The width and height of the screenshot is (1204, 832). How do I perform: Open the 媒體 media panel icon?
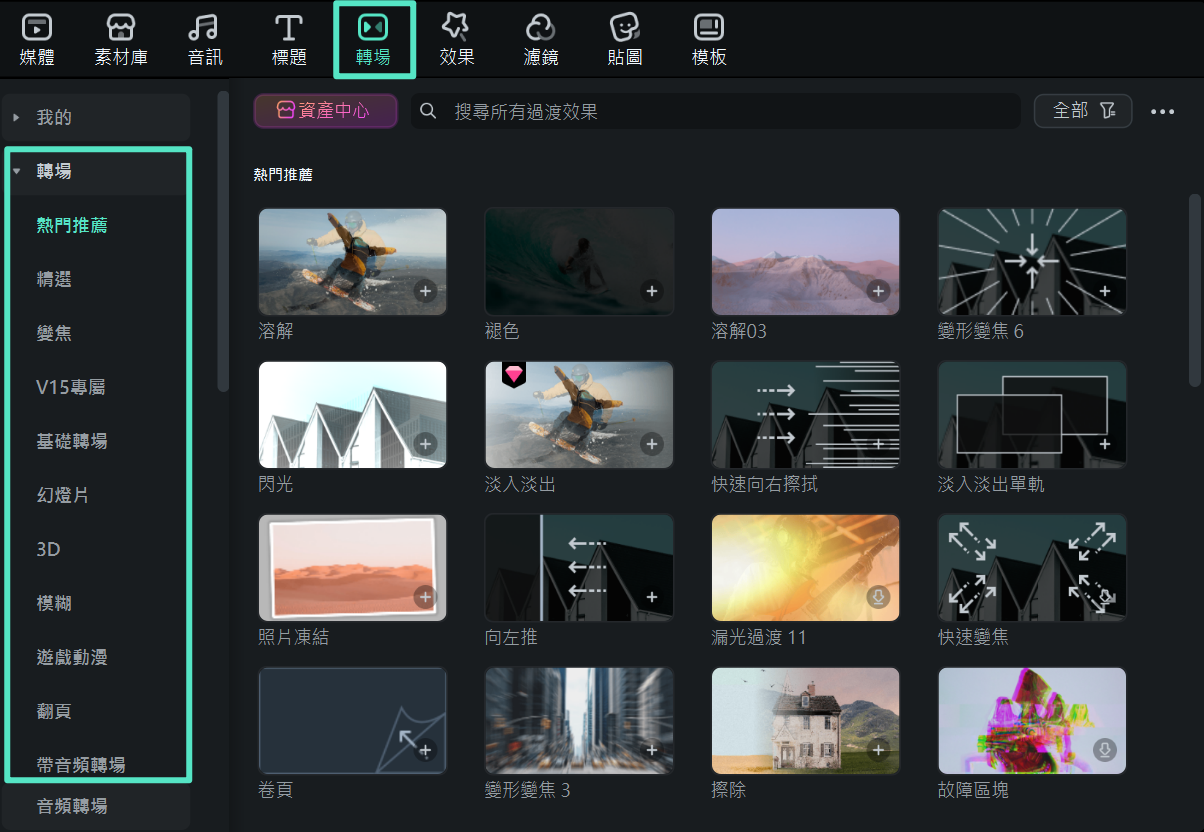click(37, 28)
